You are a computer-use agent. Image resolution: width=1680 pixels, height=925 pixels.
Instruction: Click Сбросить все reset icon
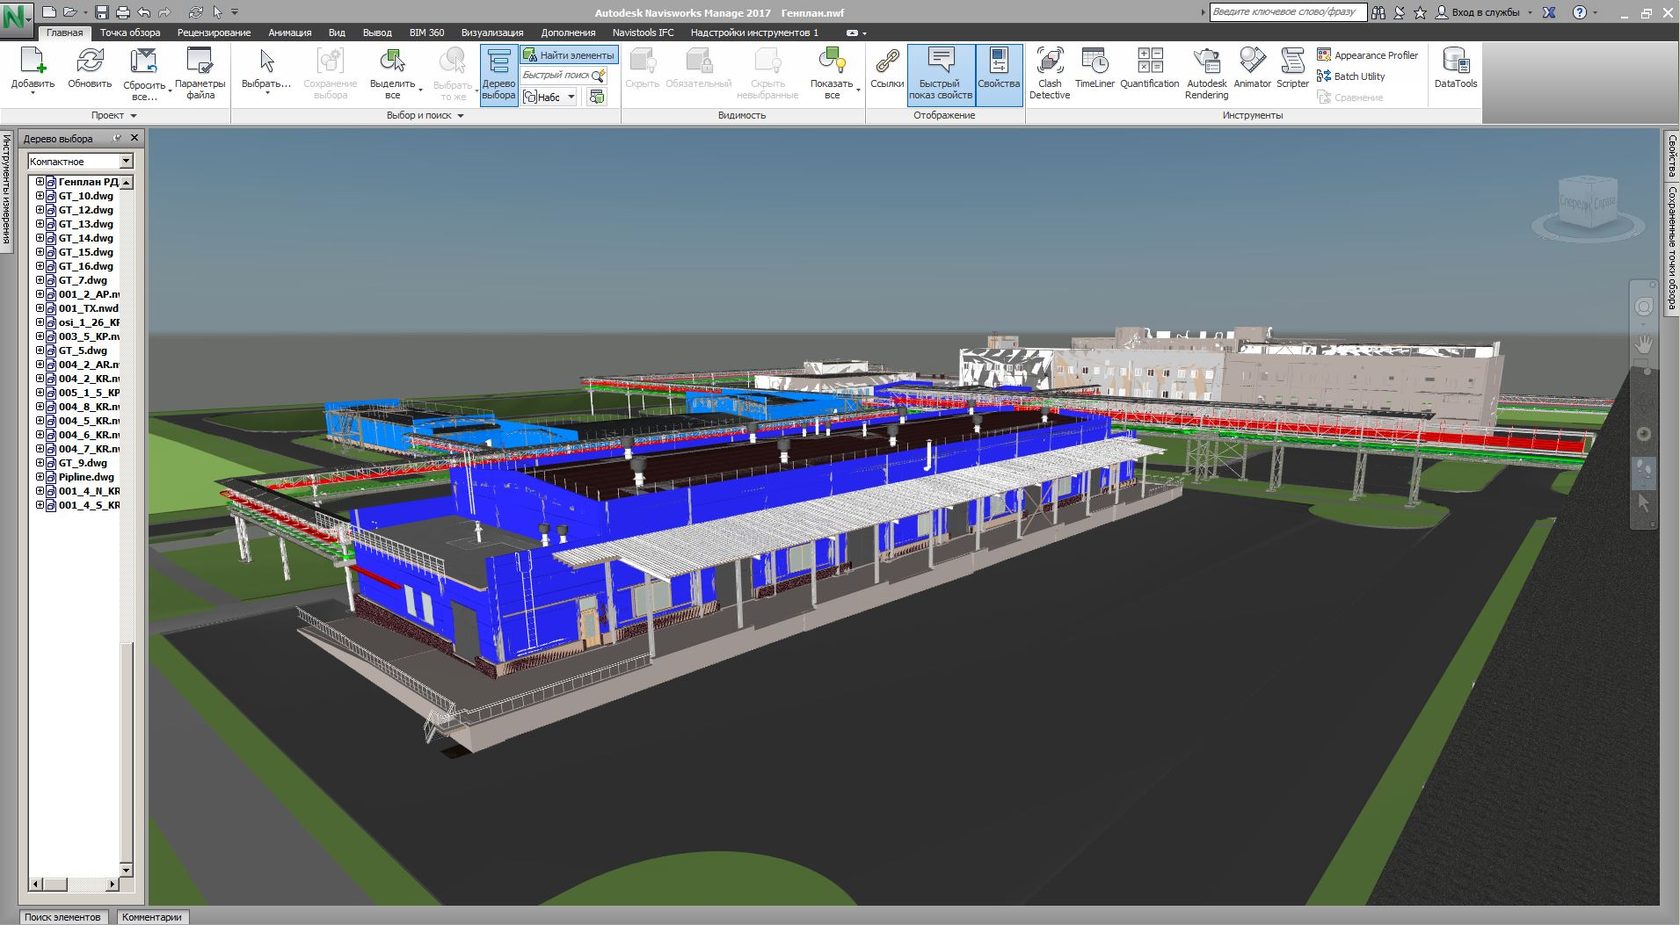click(x=144, y=62)
